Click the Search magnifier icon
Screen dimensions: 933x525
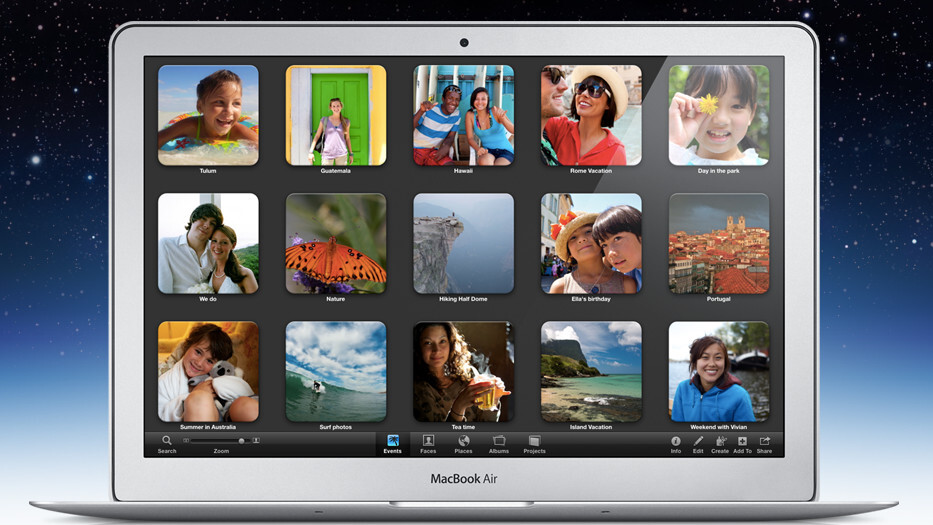(x=167, y=441)
